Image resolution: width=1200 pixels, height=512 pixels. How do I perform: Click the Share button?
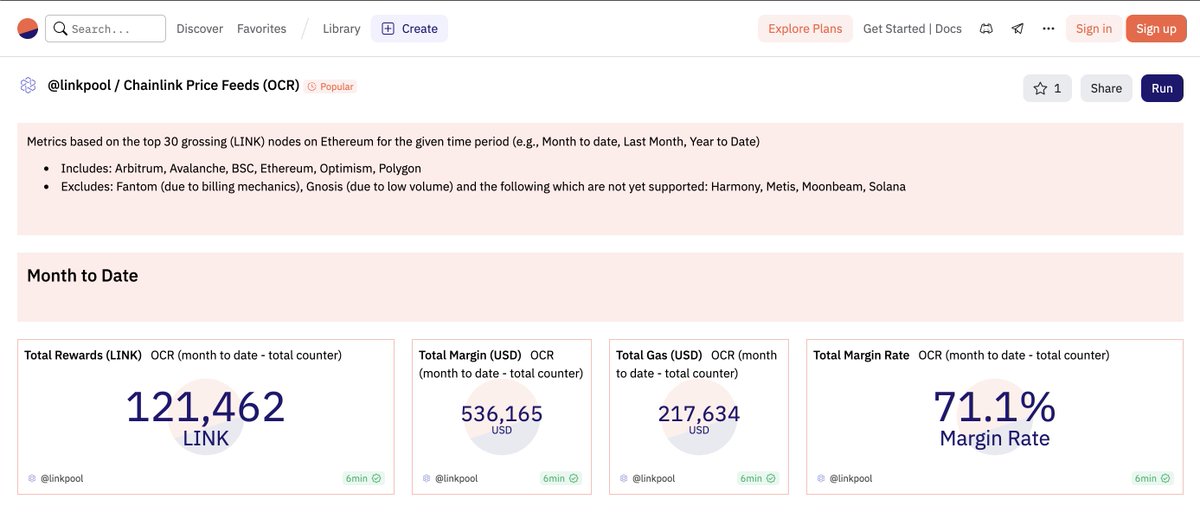1106,88
